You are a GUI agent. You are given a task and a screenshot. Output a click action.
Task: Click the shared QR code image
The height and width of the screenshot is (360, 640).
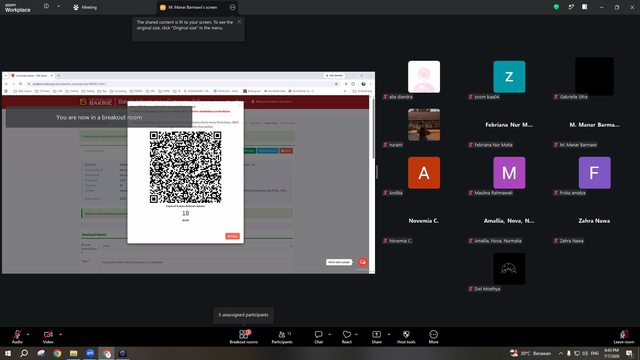185,167
